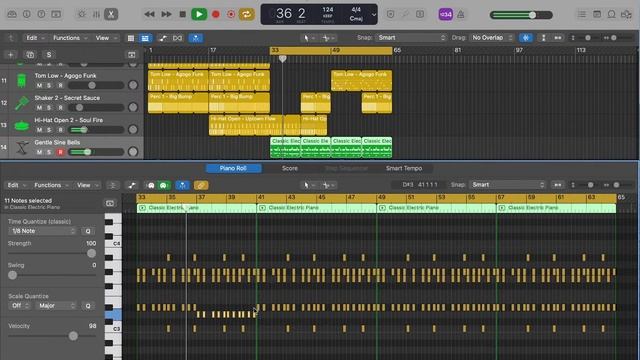The height and width of the screenshot is (360, 640).
Task: Switch tracks area to grid view icon
Action: coord(131,38)
